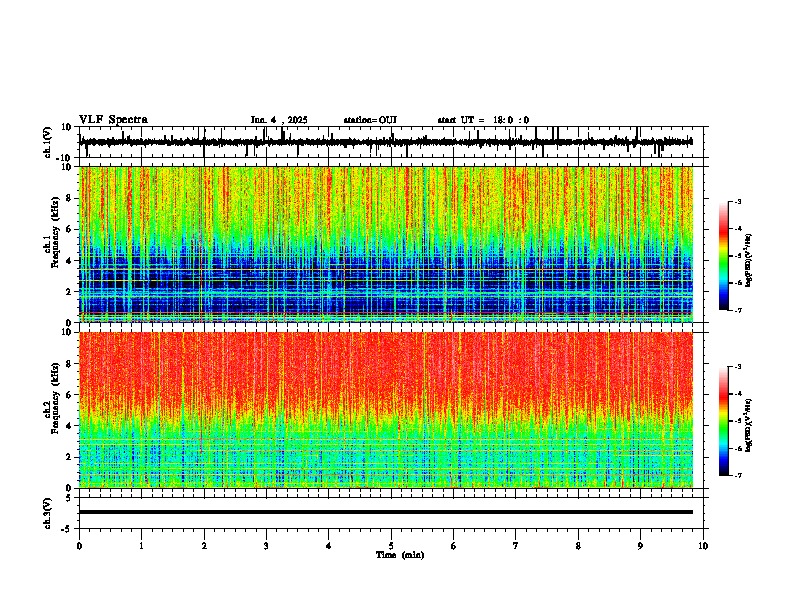Click the "ch.3(V)" axis label
The width and height of the screenshot is (792, 612).
[x=48, y=514]
